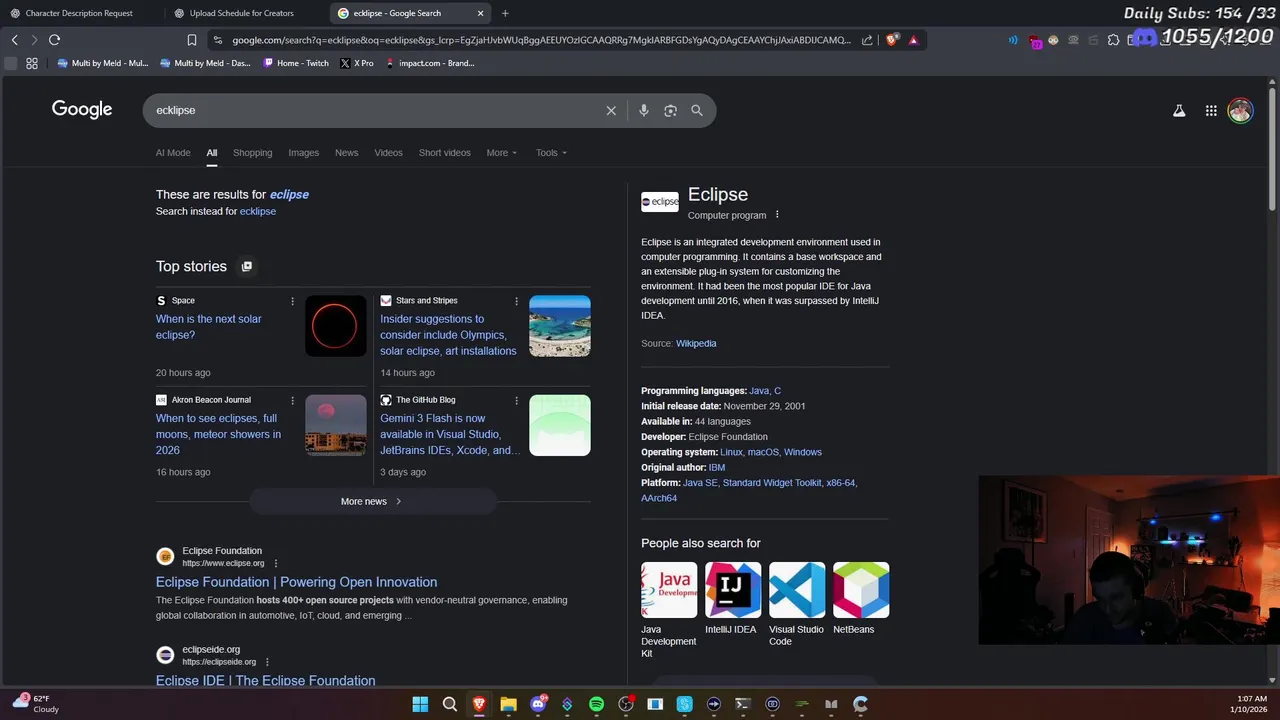Click the Visual Studio Code related search thumbnail

[797, 590]
